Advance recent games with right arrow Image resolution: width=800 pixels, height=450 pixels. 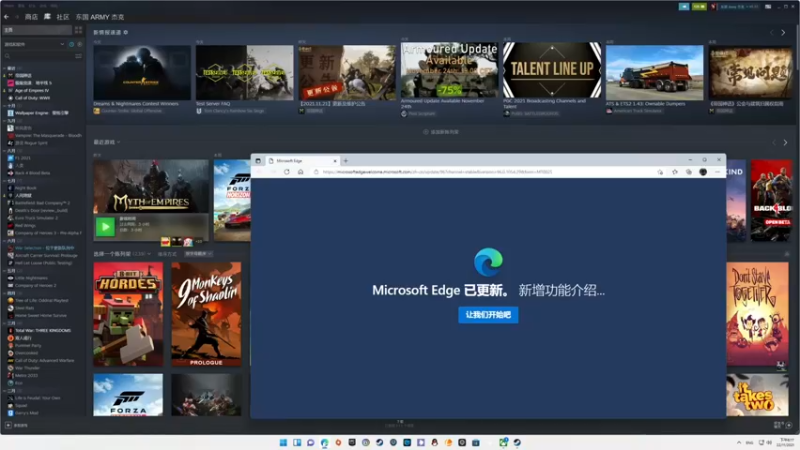(x=785, y=143)
